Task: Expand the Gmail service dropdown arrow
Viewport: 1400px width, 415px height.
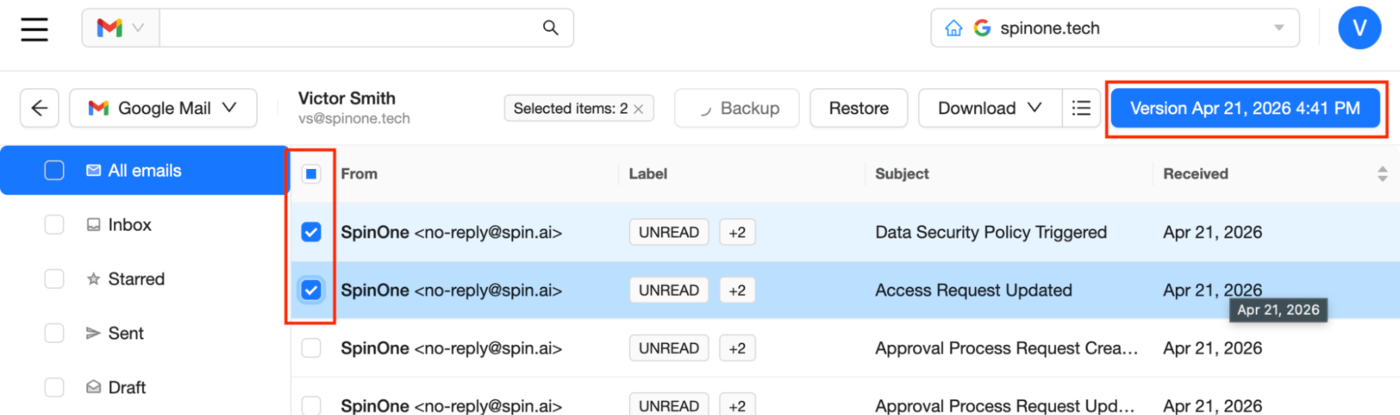Action: pyautogui.click(x=138, y=28)
